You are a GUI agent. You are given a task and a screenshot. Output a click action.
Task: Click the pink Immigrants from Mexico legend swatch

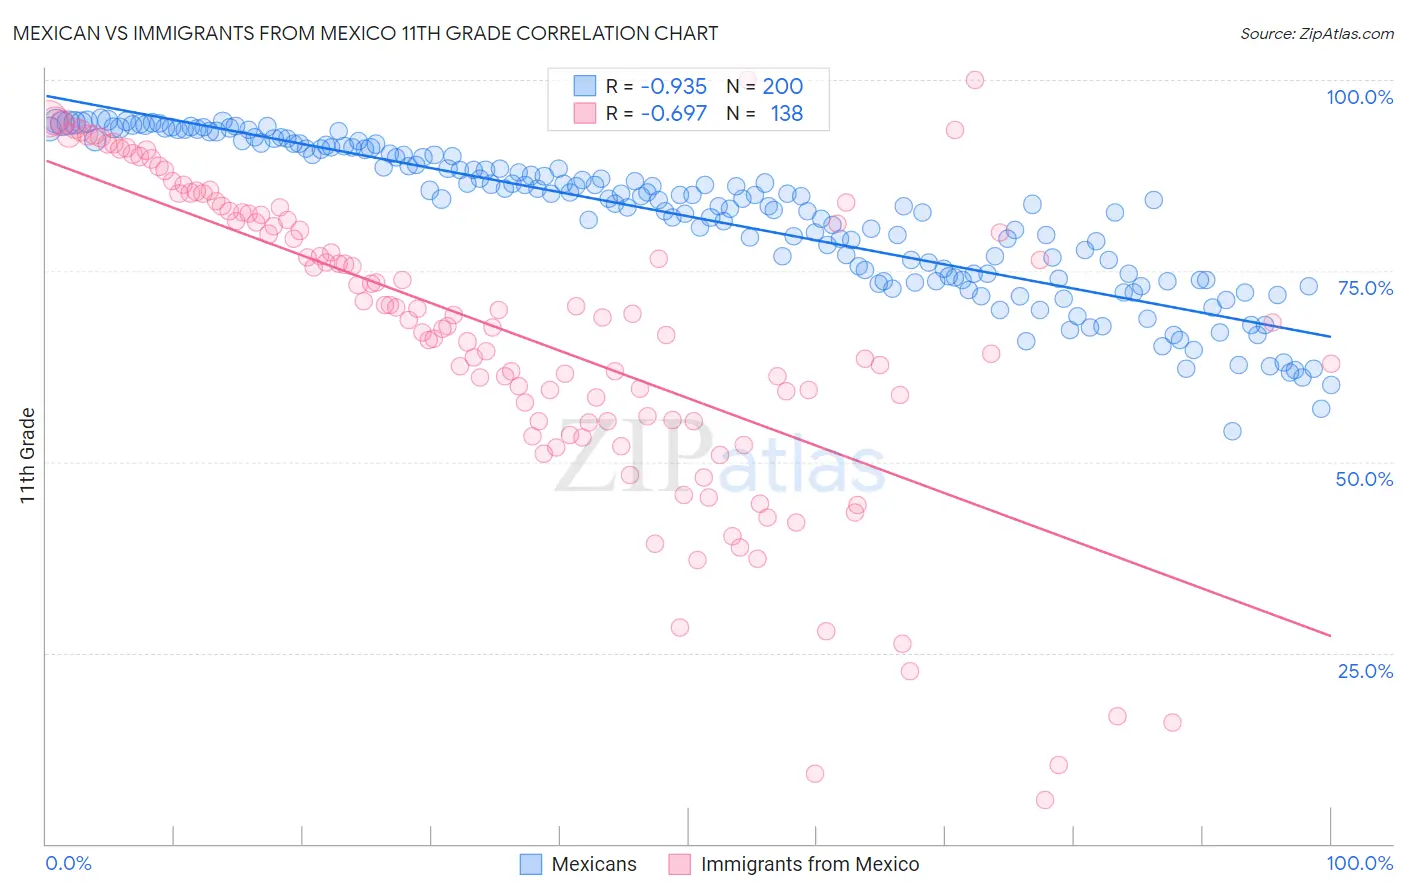680,864
